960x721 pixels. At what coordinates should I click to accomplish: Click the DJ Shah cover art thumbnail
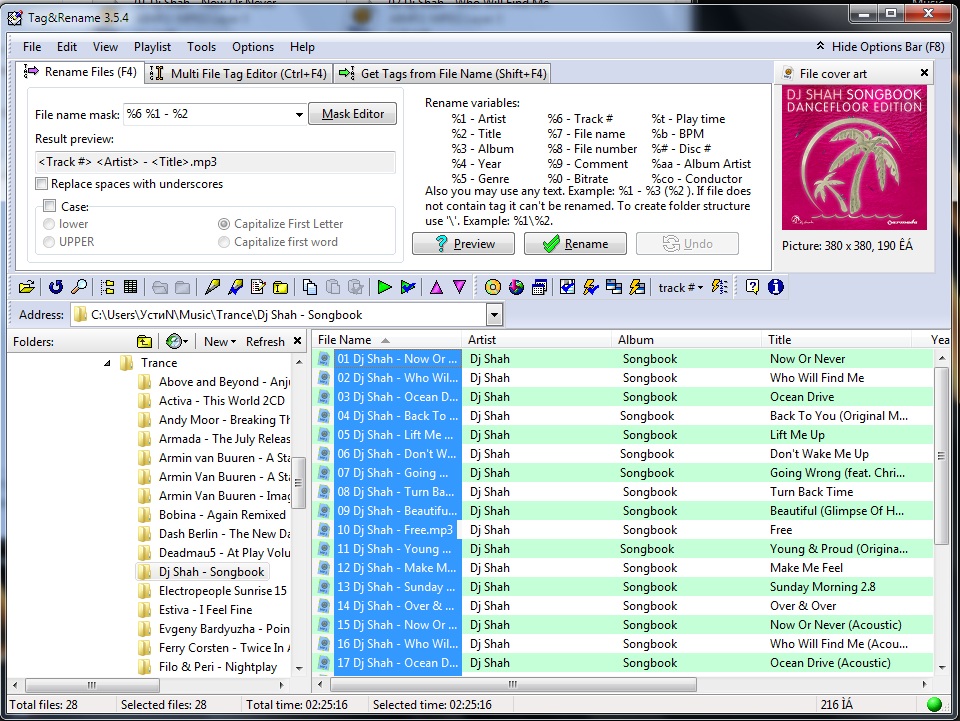(853, 158)
